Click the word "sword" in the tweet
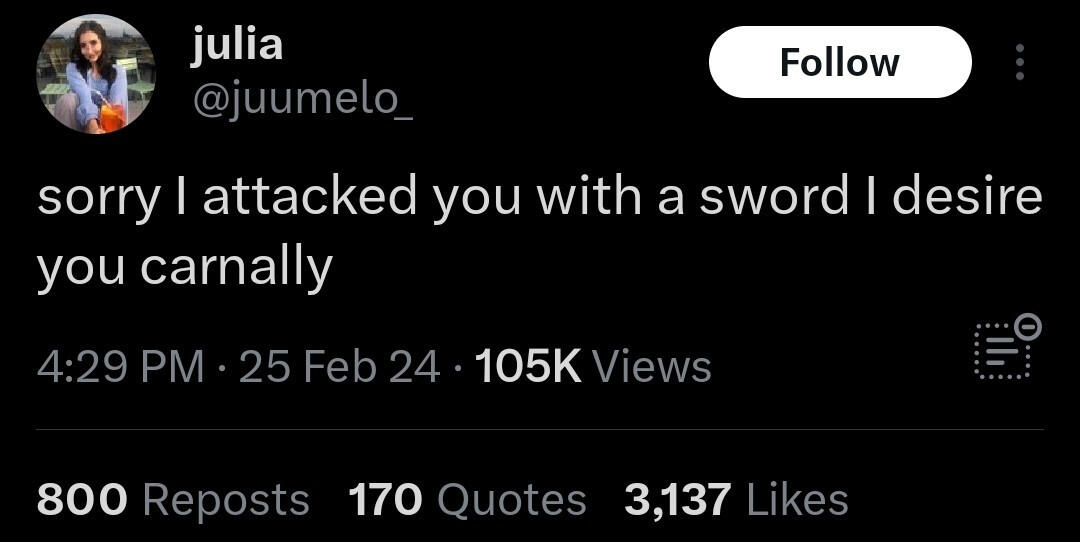This screenshot has width=1080, height=542. tap(773, 197)
